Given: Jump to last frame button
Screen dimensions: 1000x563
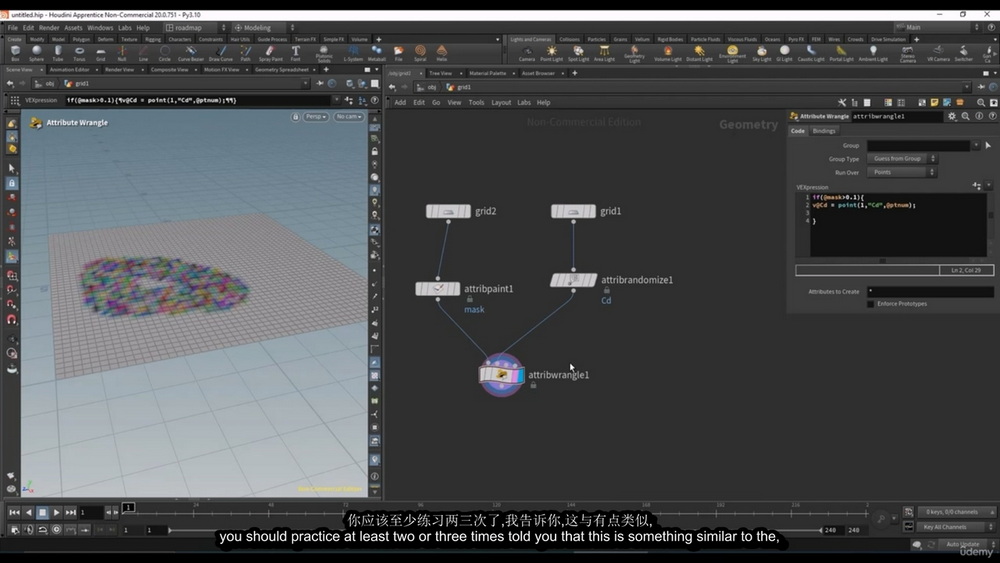Looking at the screenshot, I should [x=71, y=512].
